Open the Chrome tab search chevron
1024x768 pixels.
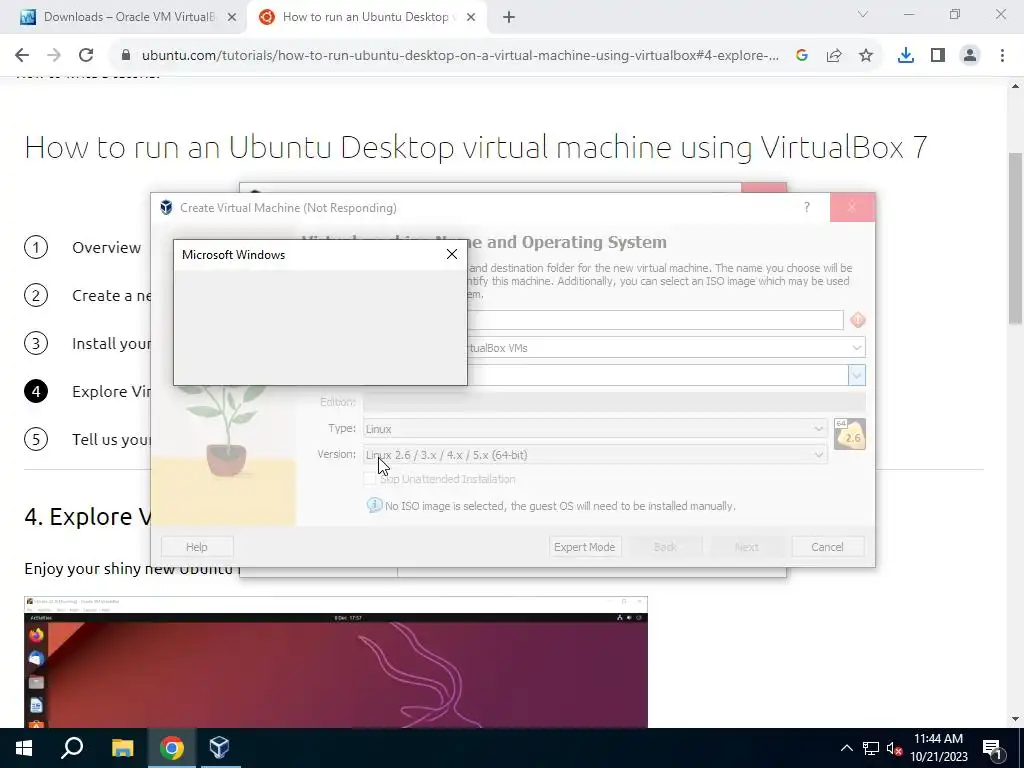[863, 14]
